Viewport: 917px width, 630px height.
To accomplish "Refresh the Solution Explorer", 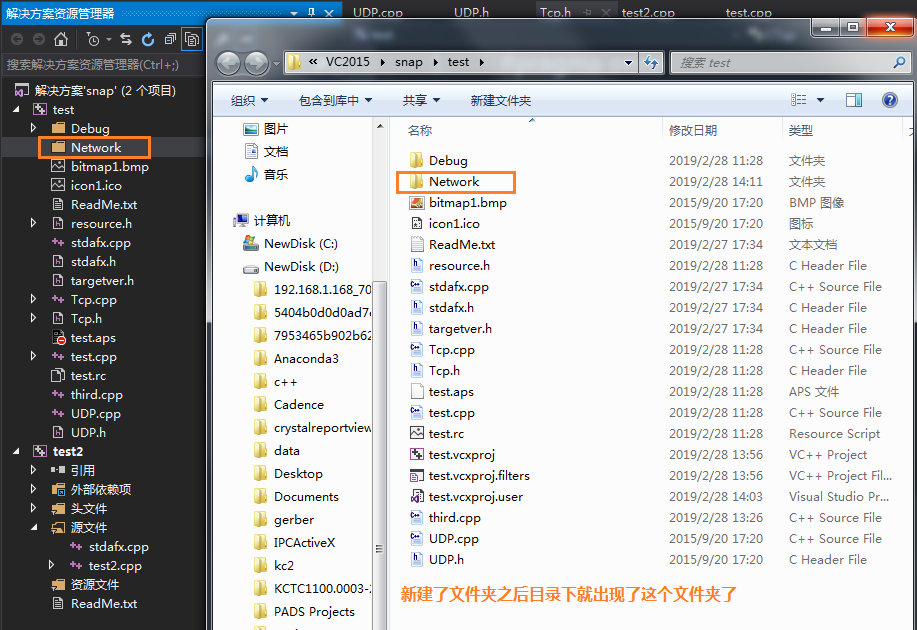I will coord(147,40).
